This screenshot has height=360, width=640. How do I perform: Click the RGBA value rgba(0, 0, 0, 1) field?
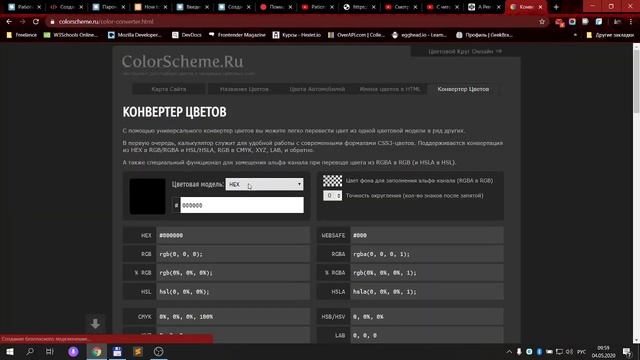point(427,254)
